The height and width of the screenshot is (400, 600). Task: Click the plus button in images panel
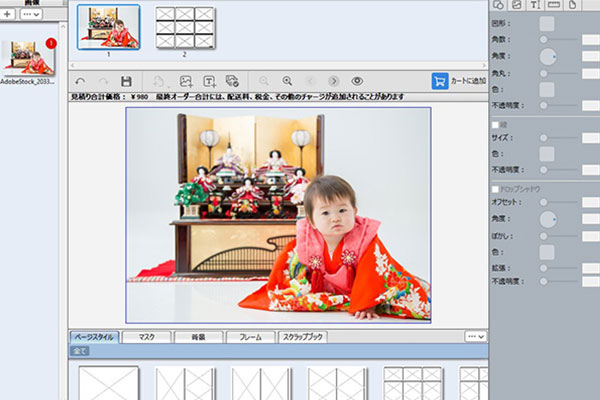coord(8,14)
